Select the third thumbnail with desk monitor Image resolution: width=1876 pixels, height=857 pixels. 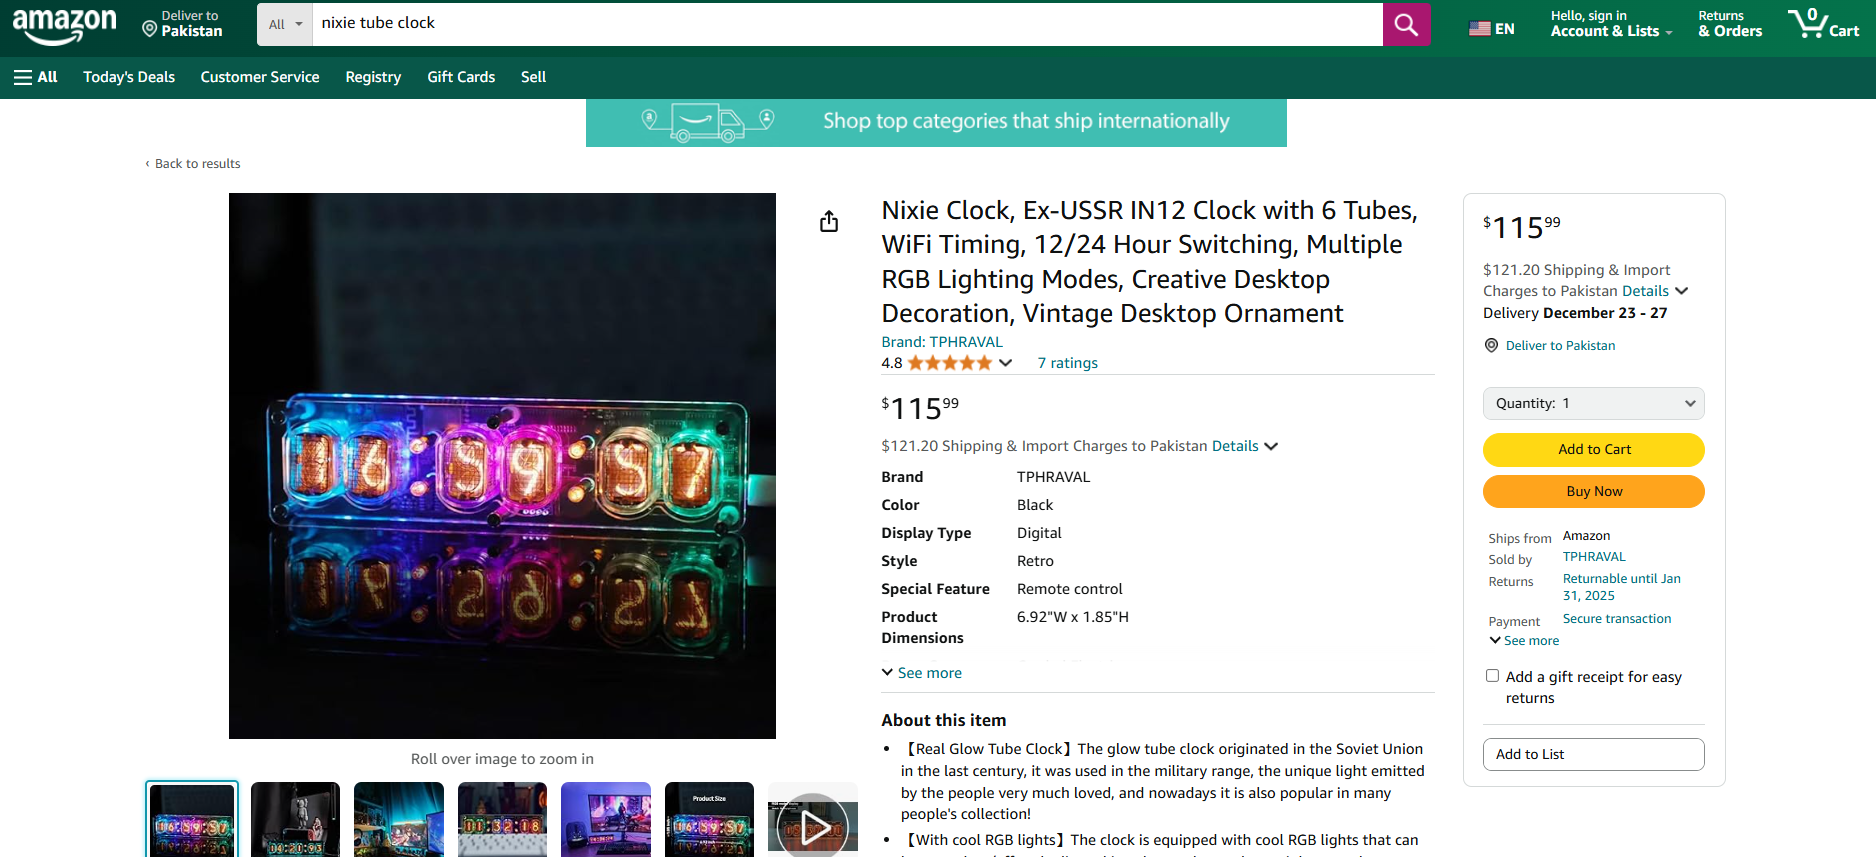(x=399, y=820)
